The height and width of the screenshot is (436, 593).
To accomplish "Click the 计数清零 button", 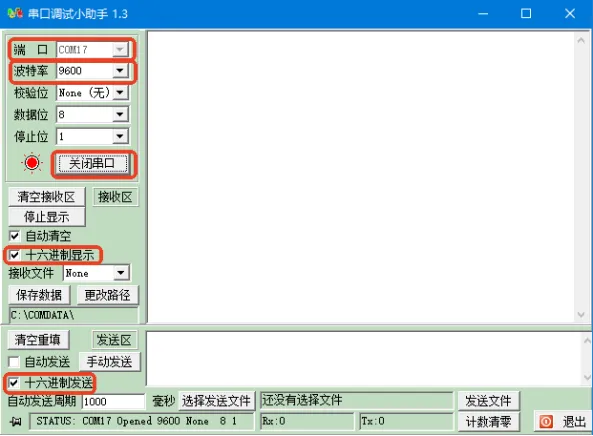I will point(489,421).
